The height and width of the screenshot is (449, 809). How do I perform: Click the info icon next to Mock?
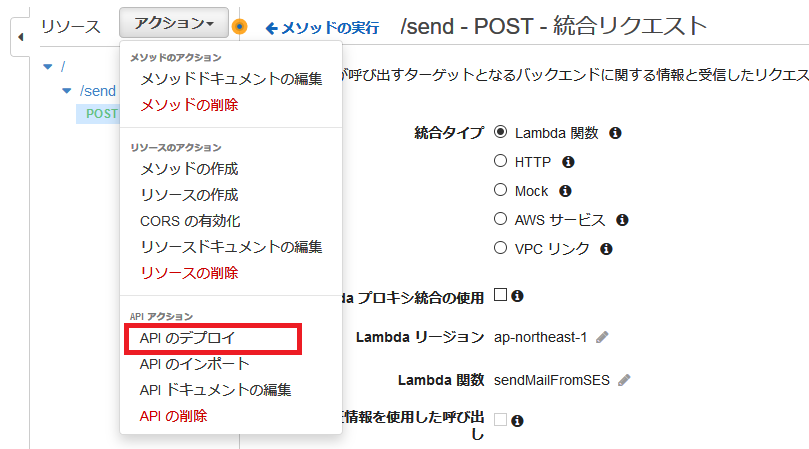pos(565,190)
